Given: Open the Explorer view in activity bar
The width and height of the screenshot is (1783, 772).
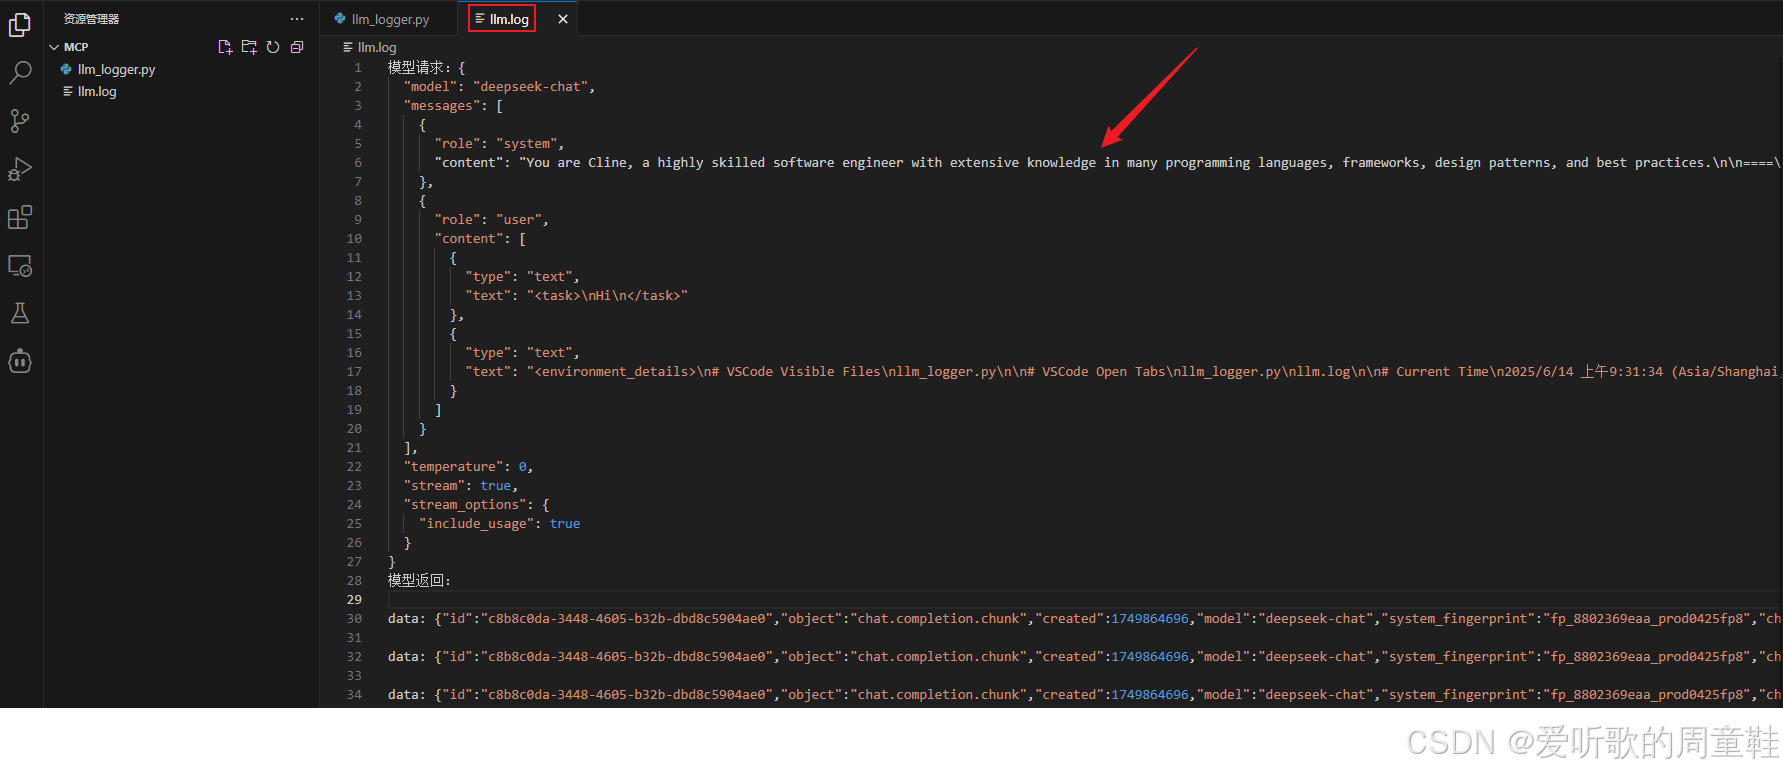Looking at the screenshot, I should click(20, 24).
